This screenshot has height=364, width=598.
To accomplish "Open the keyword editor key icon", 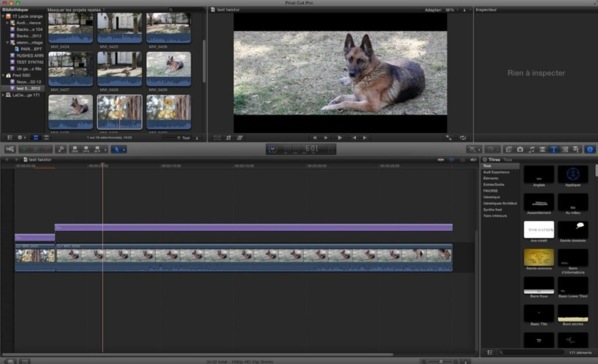I will (x=60, y=149).
